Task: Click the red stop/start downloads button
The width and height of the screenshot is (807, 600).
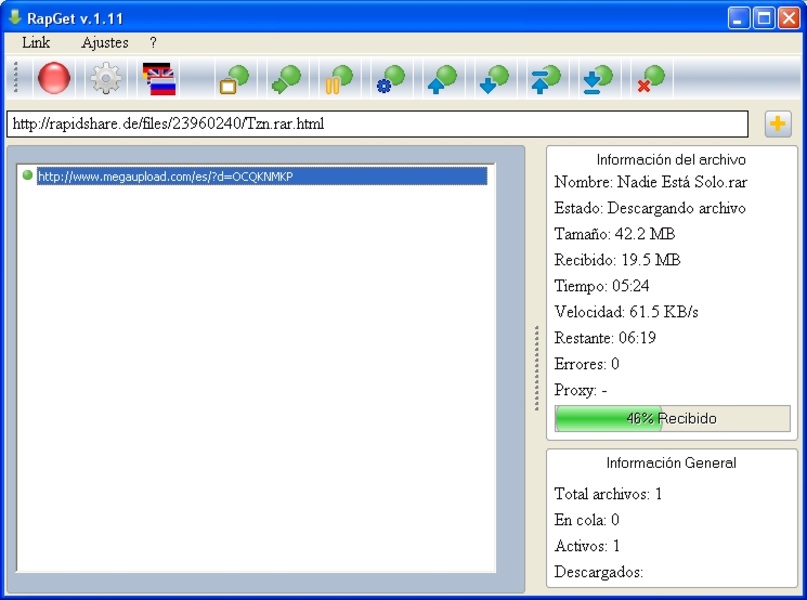Action: (x=54, y=78)
